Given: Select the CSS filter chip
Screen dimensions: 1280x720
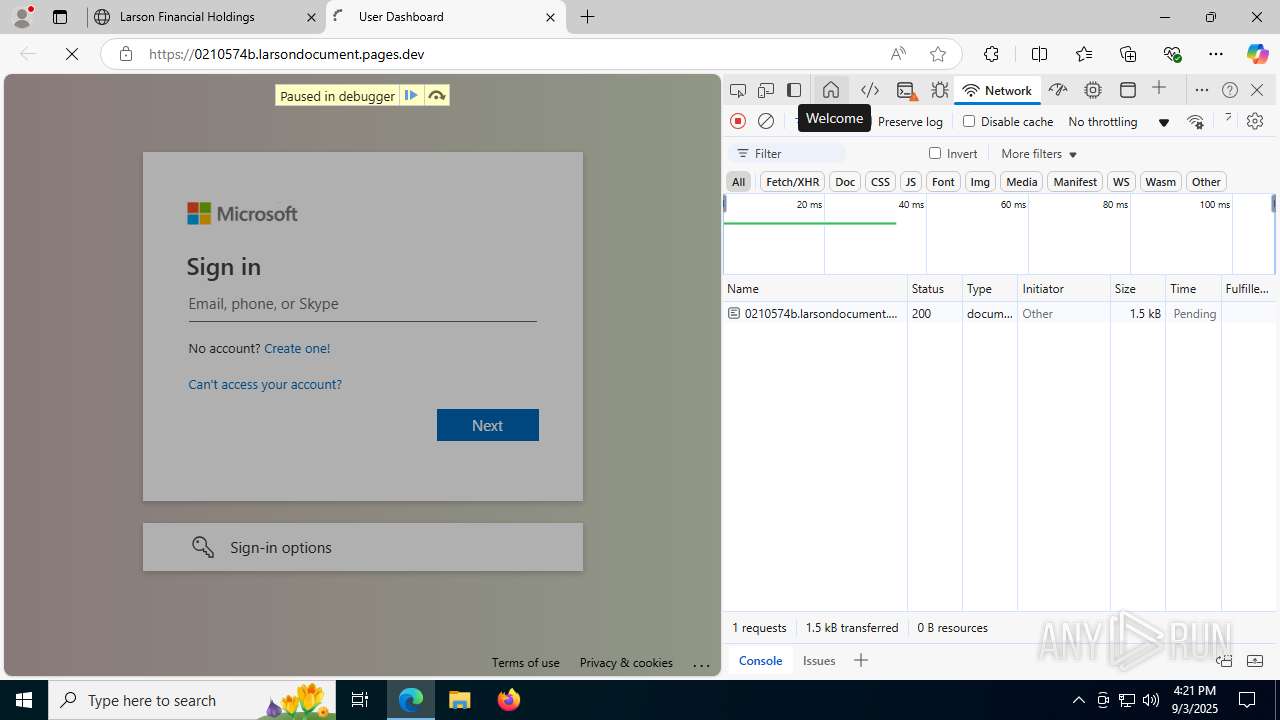Looking at the screenshot, I should click(x=880, y=182).
